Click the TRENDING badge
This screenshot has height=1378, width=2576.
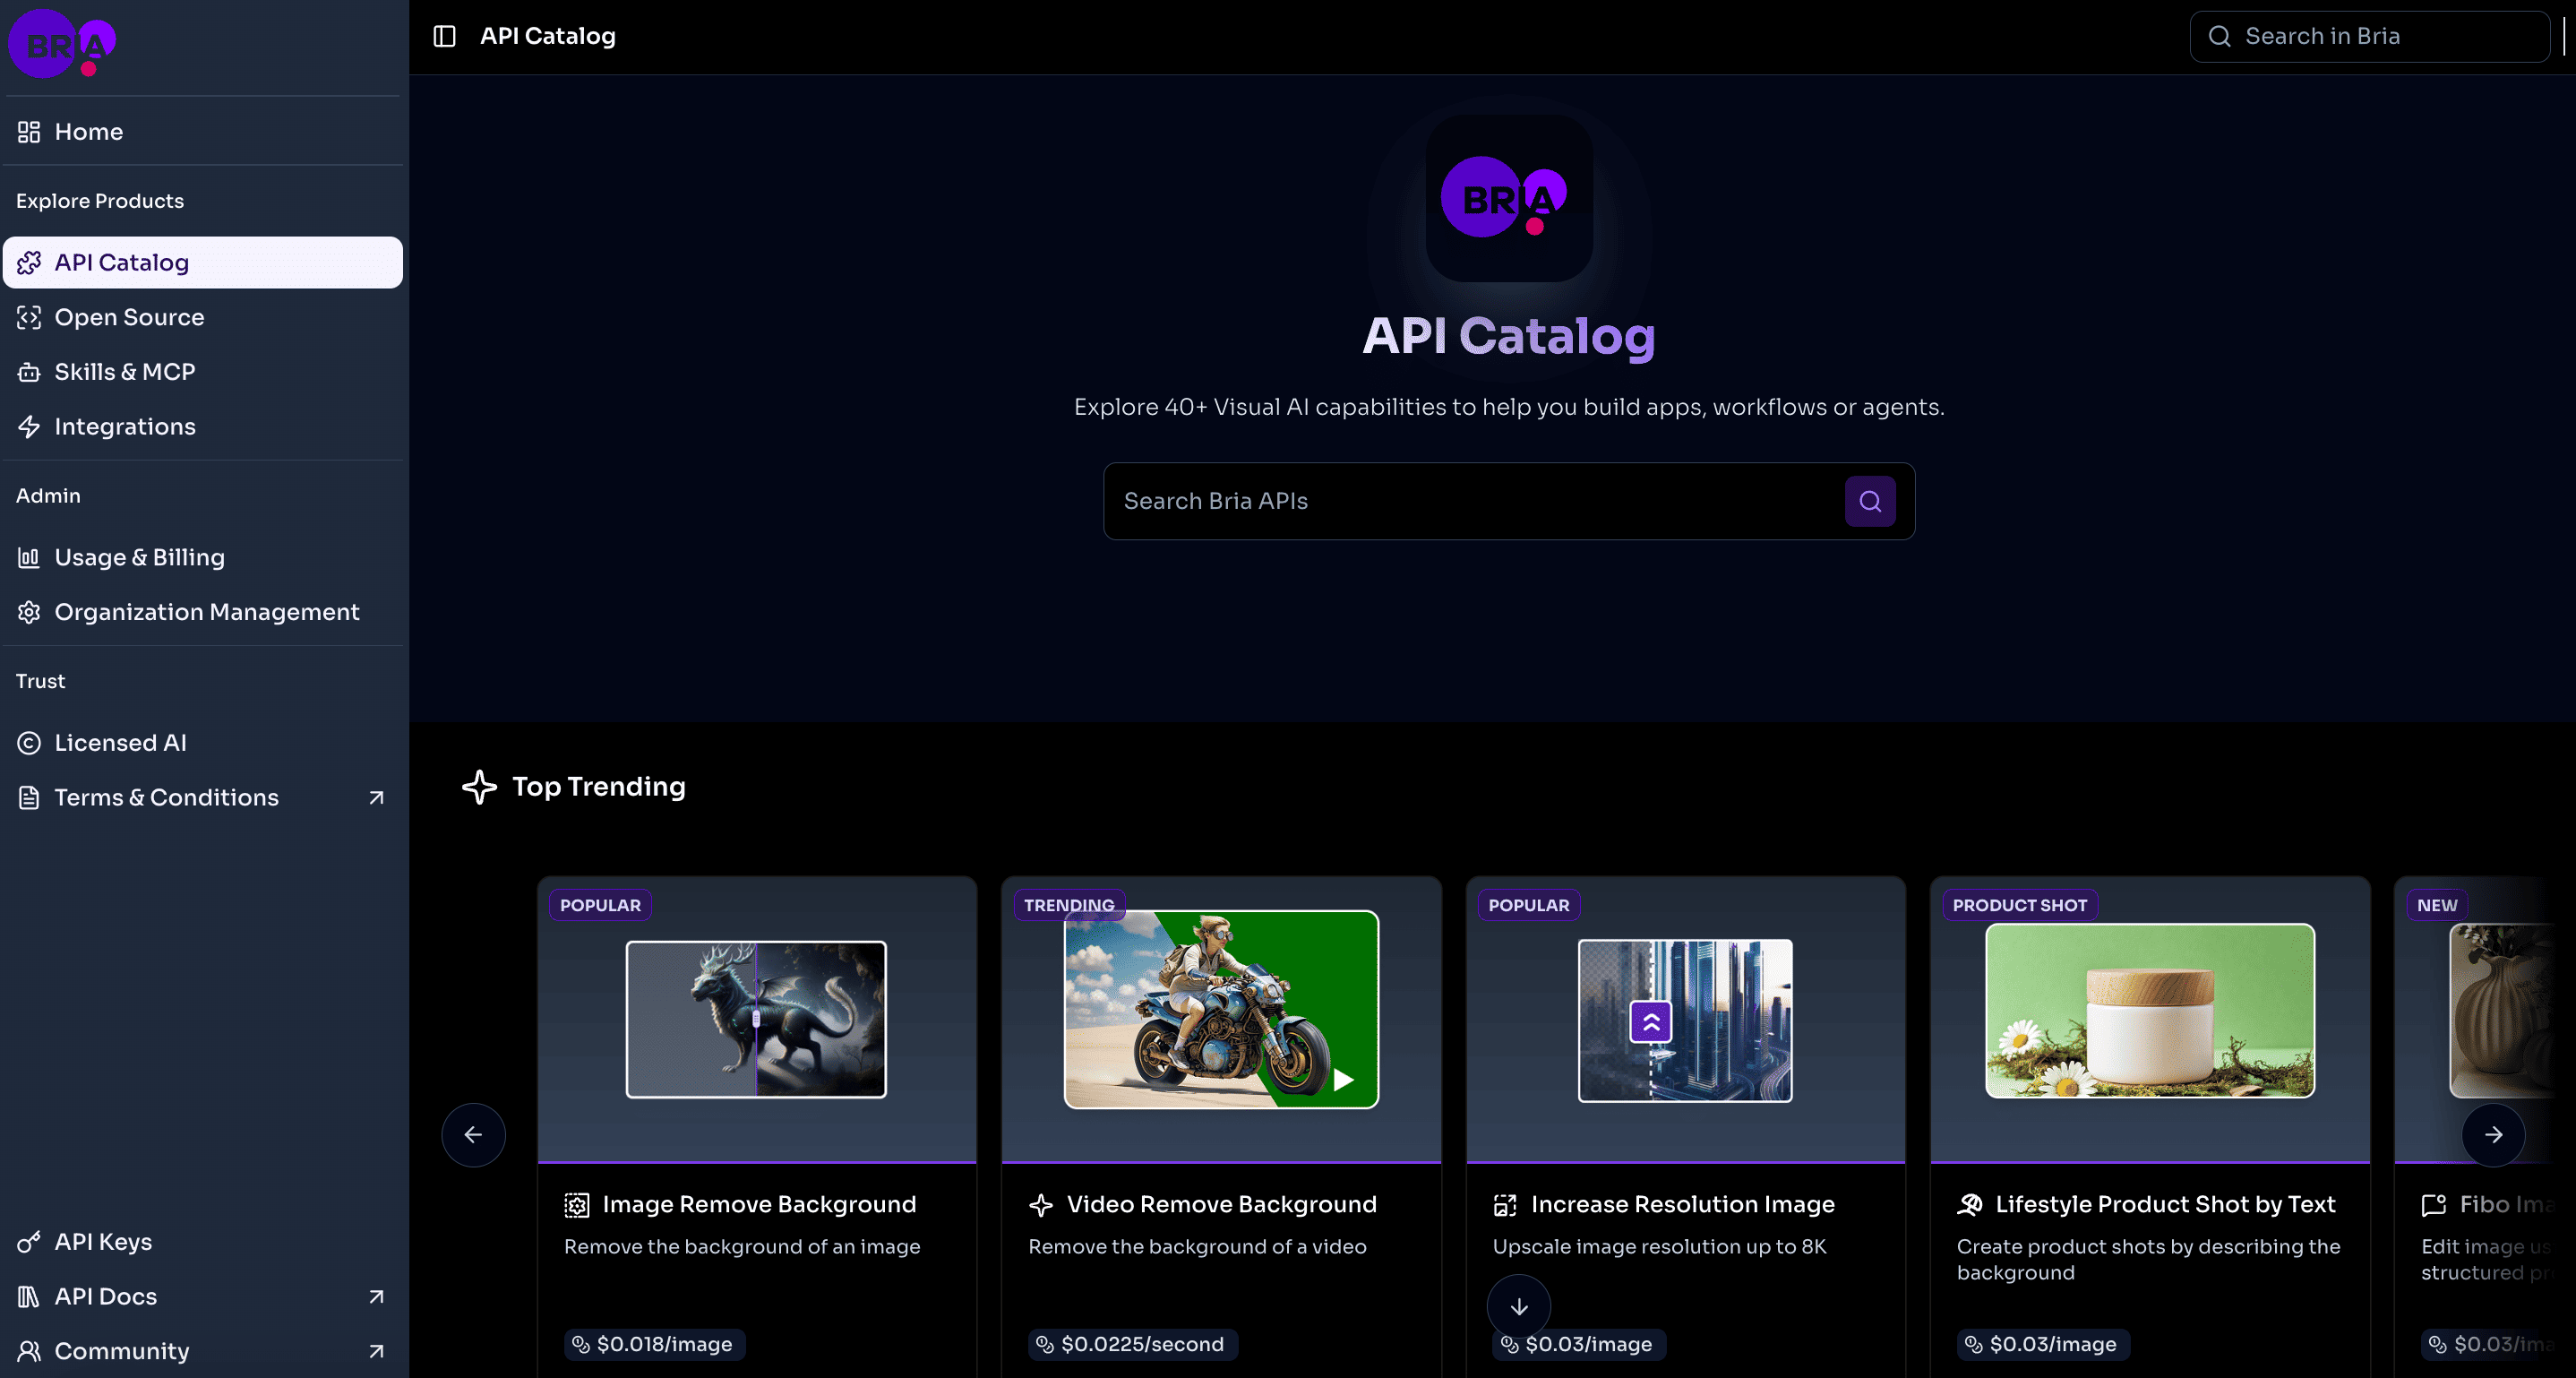[x=1069, y=906]
